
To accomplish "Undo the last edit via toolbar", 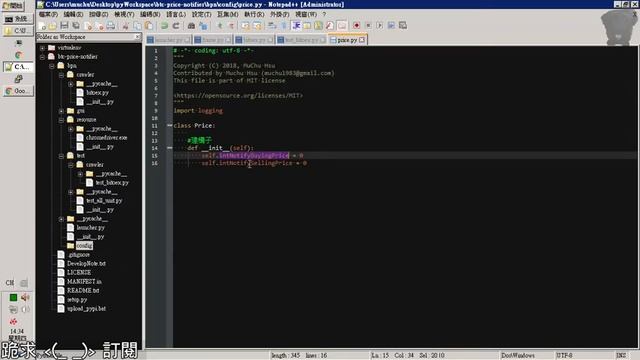I will (x=165, y=26).
